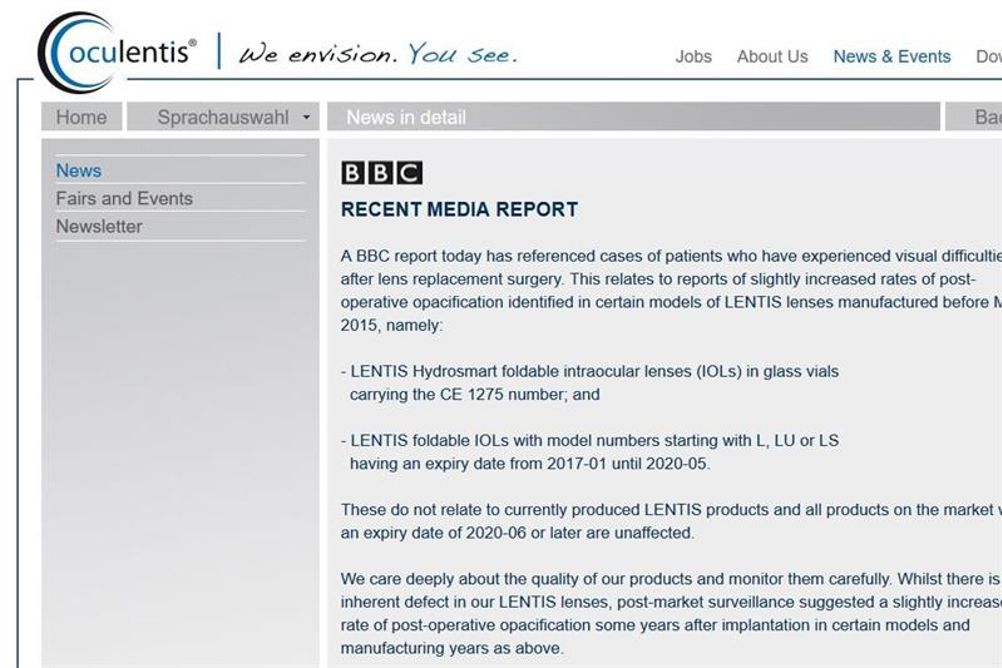Click the "RECENT MEDIA REPORT" heading
The height and width of the screenshot is (668, 1002).
click(459, 210)
